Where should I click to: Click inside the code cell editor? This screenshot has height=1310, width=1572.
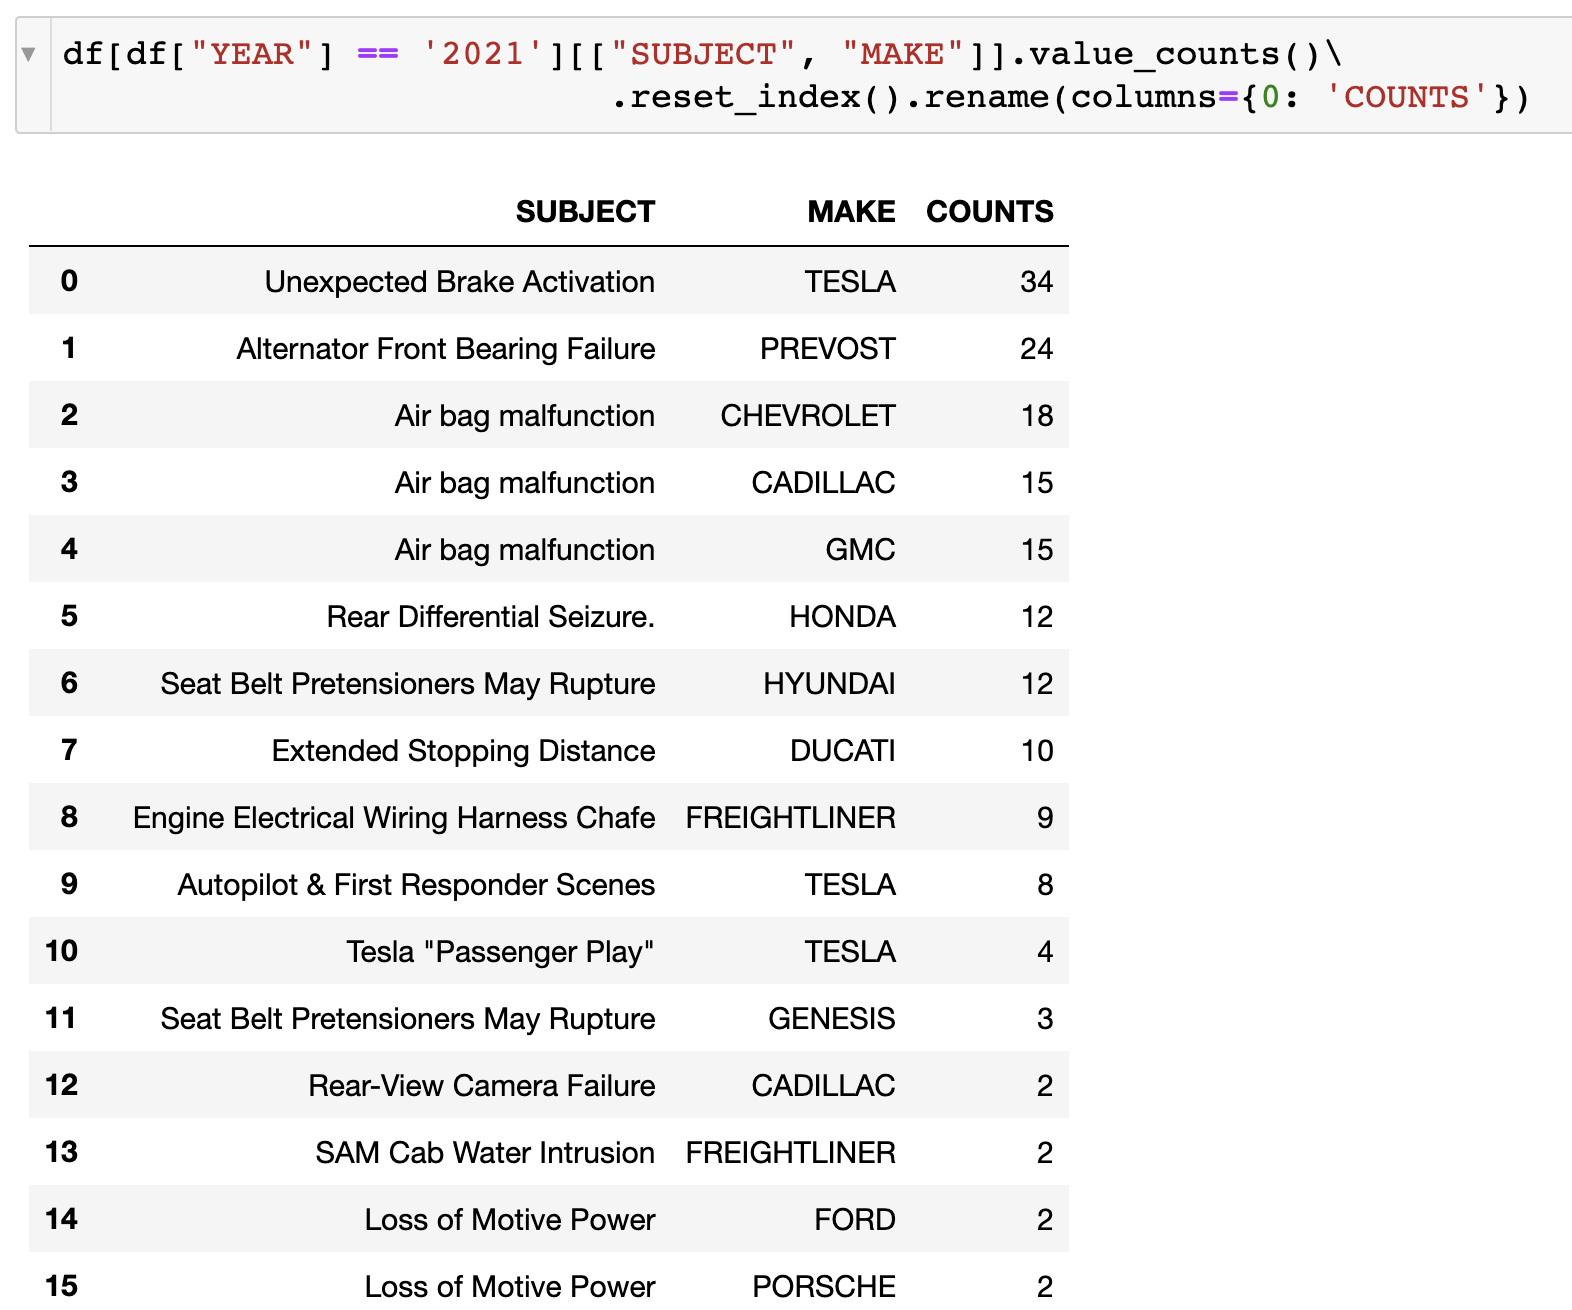coord(811,76)
